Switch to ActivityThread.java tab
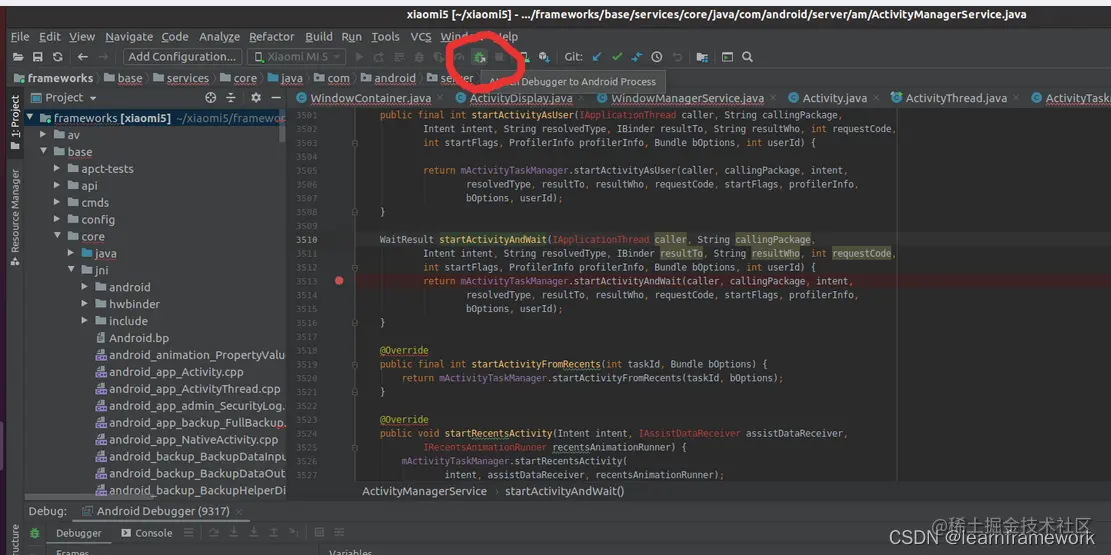 coord(956,98)
